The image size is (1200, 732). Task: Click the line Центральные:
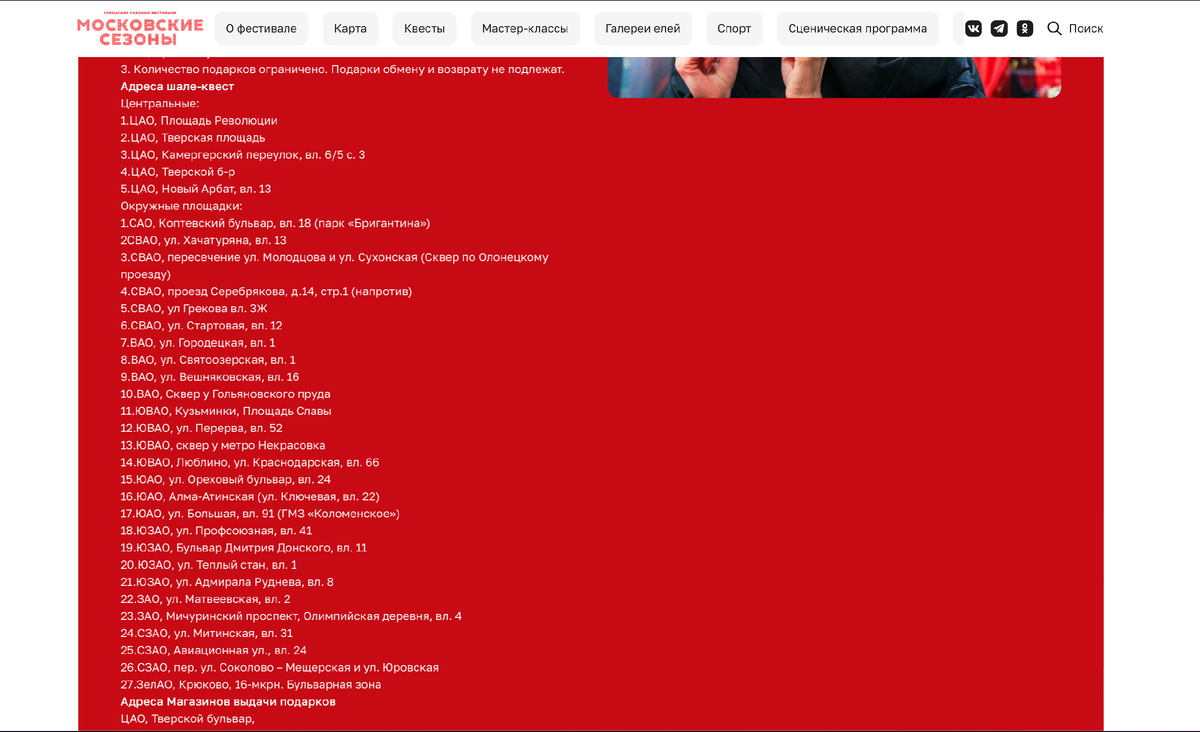[160, 104]
